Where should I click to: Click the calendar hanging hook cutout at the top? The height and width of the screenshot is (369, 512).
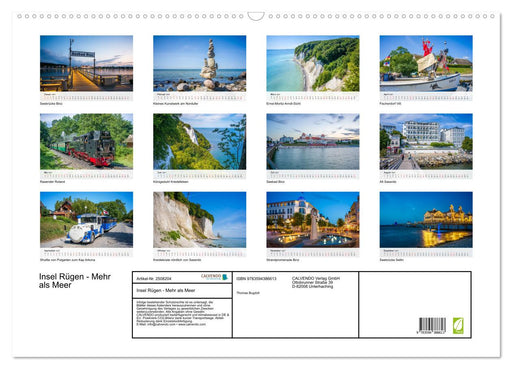(256, 16)
